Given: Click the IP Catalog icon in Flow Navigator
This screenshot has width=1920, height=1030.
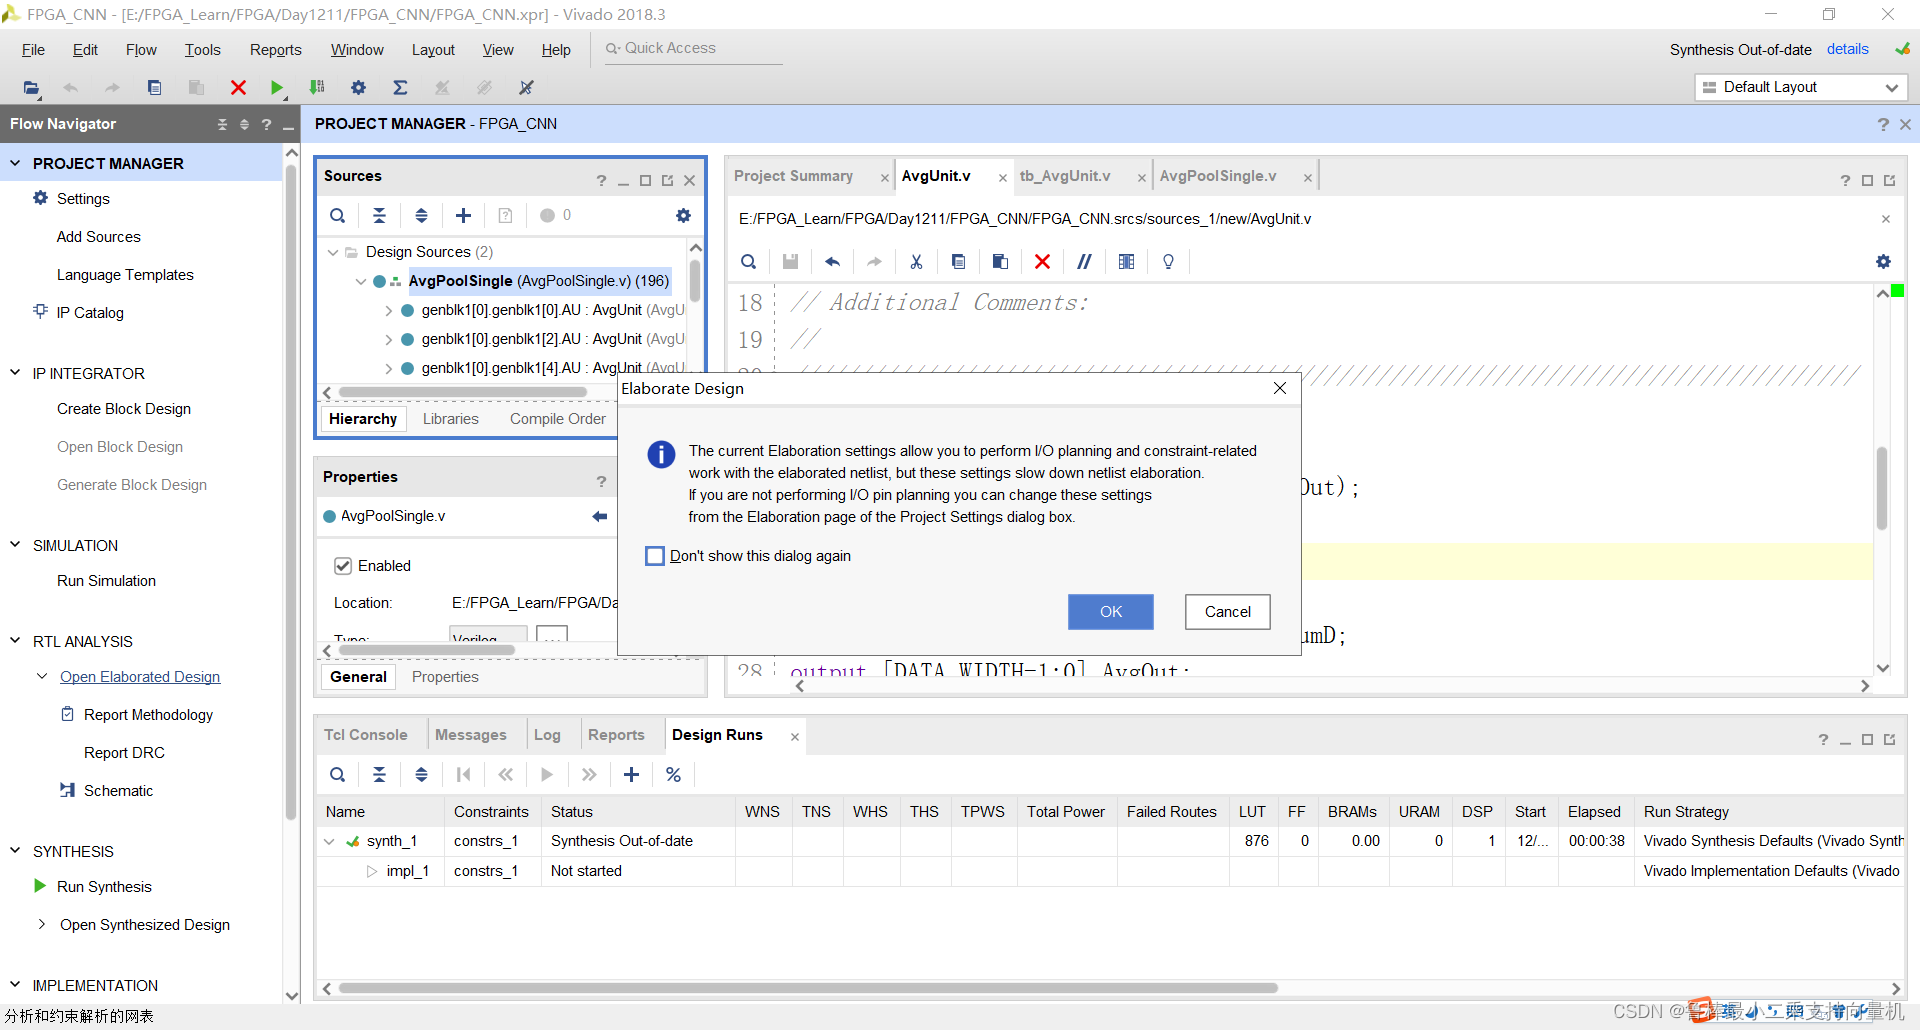Looking at the screenshot, I should click(40, 311).
